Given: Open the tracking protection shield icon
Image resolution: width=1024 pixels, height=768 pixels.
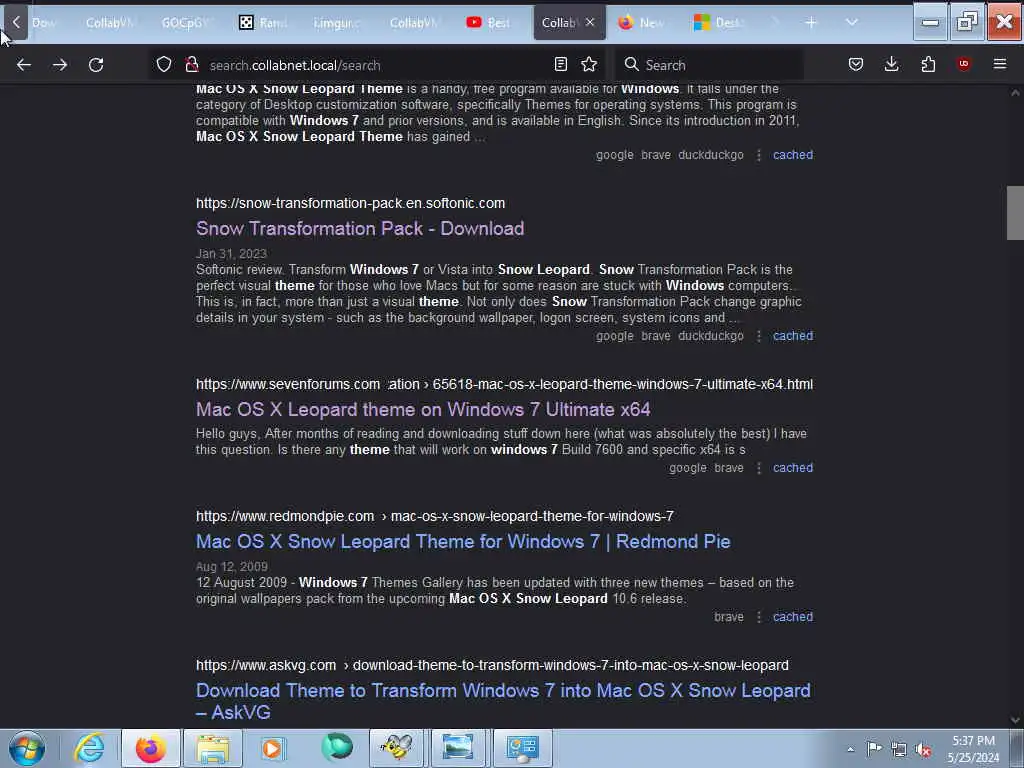Looking at the screenshot, I should point(164,64).
